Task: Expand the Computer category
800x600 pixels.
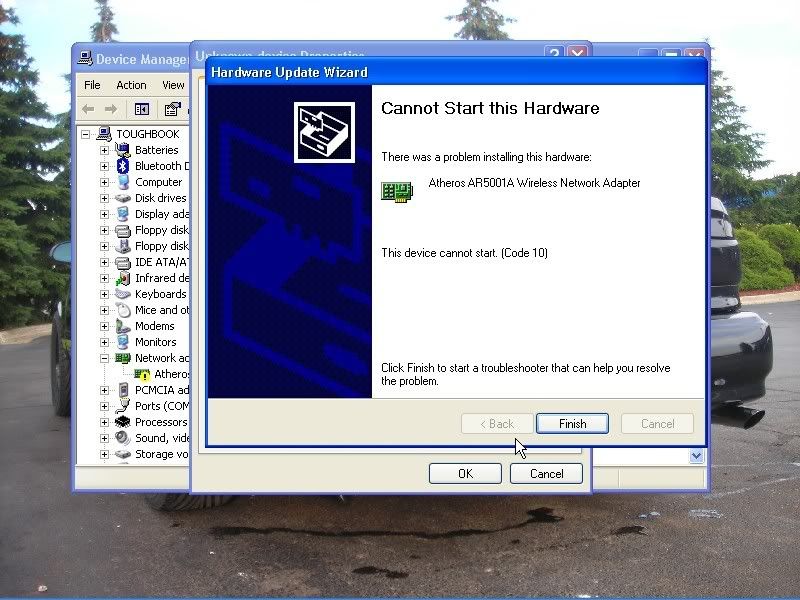Action: (x=104, y=182)
